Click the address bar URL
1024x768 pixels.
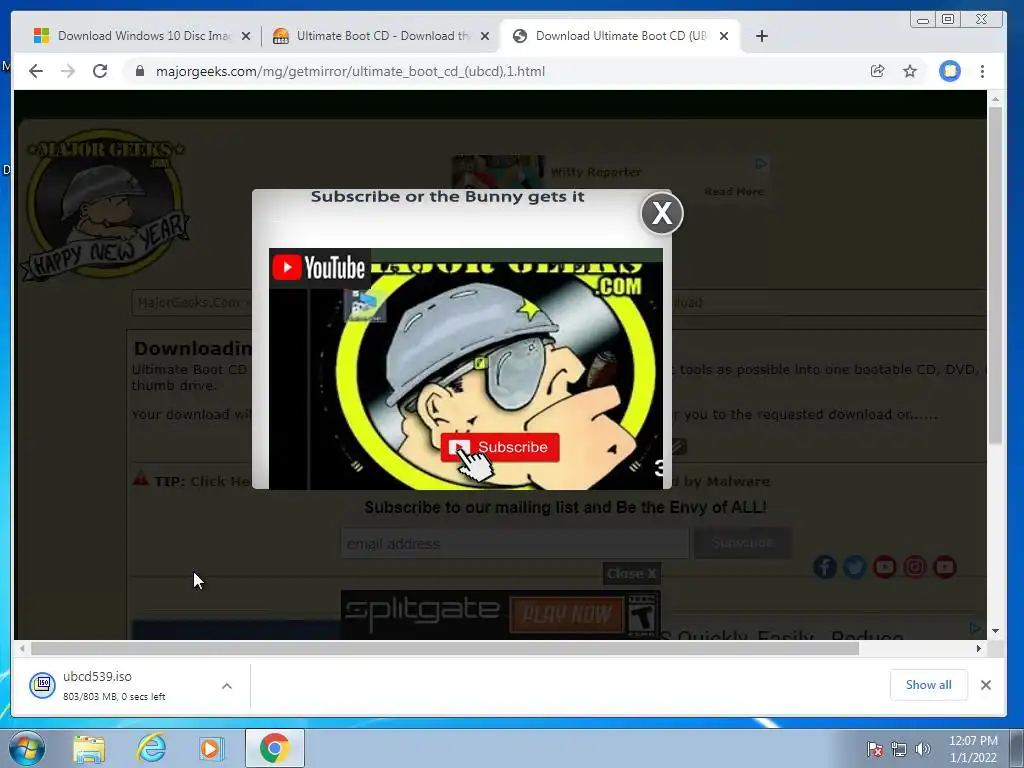tap(350, 71)
